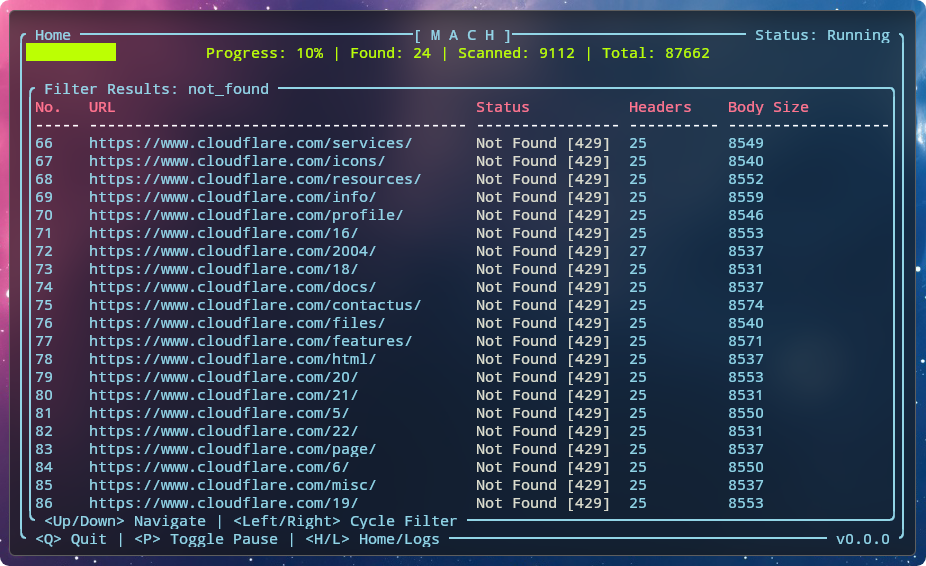The image size is (926, 566).
Task: Click the <P> Toggle Pause hint
Action: tap(206, 540)
